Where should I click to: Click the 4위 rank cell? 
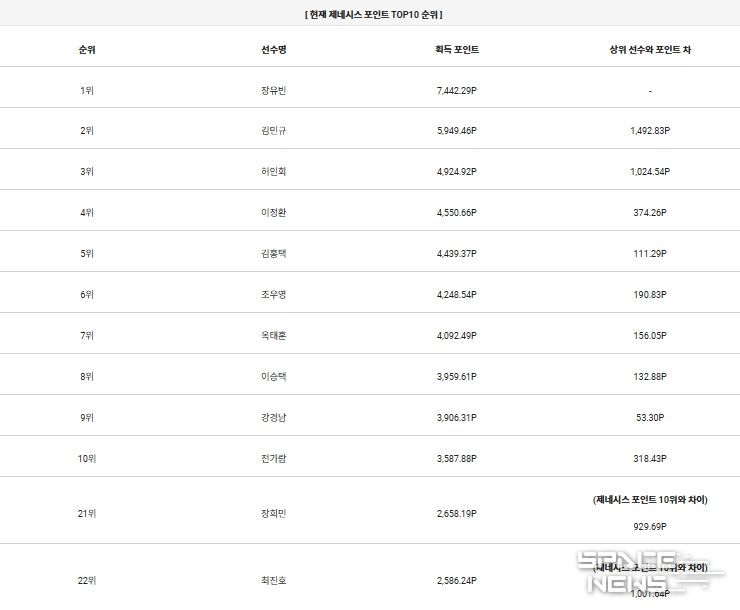click(87, 213)
